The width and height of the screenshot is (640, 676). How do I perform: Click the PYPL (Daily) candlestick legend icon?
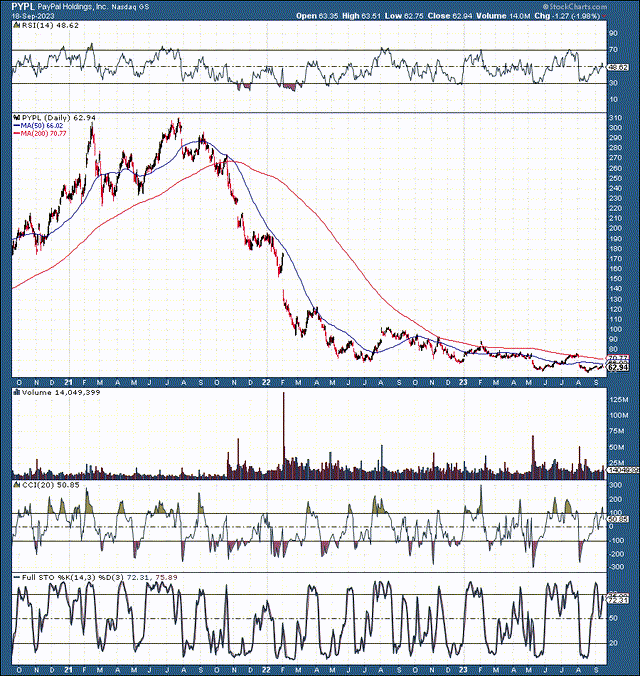(17, 117)
